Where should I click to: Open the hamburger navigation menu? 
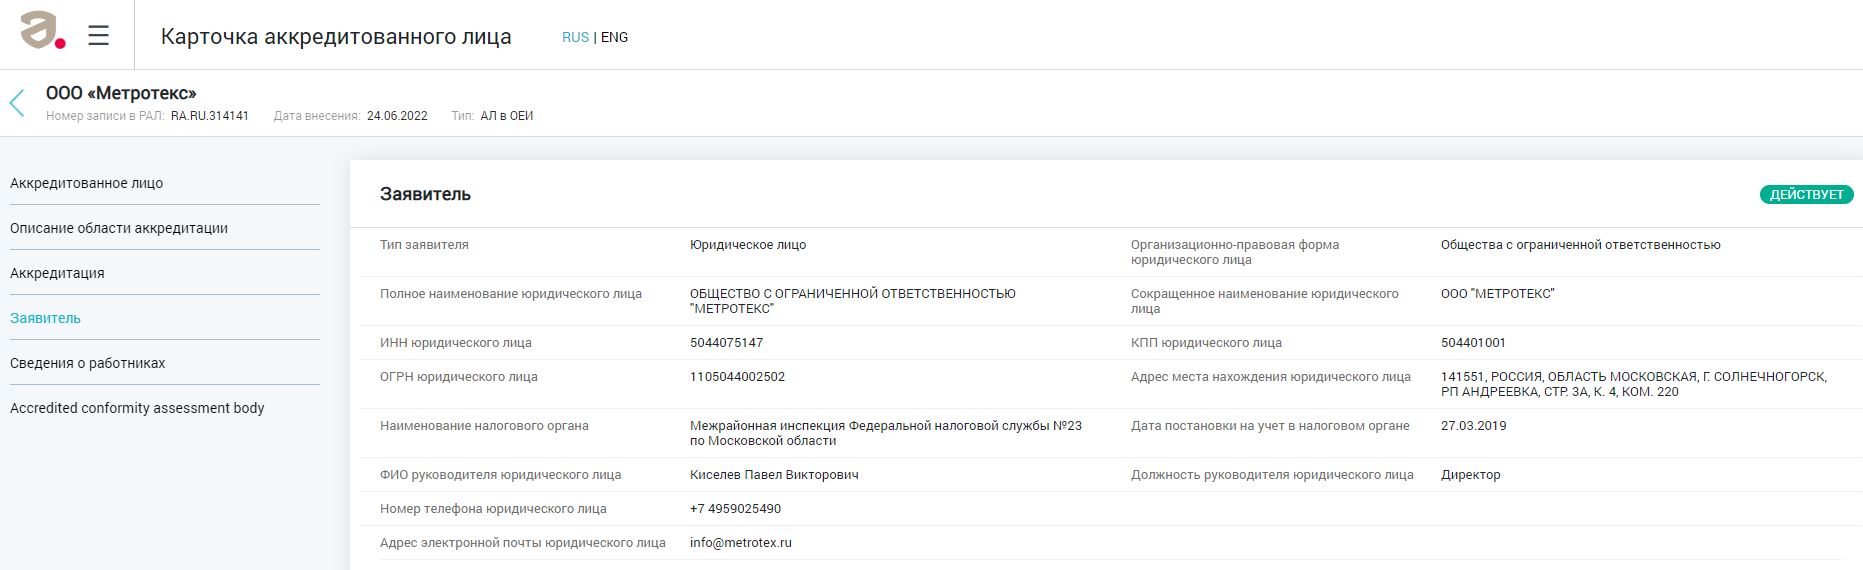point(98,36)
